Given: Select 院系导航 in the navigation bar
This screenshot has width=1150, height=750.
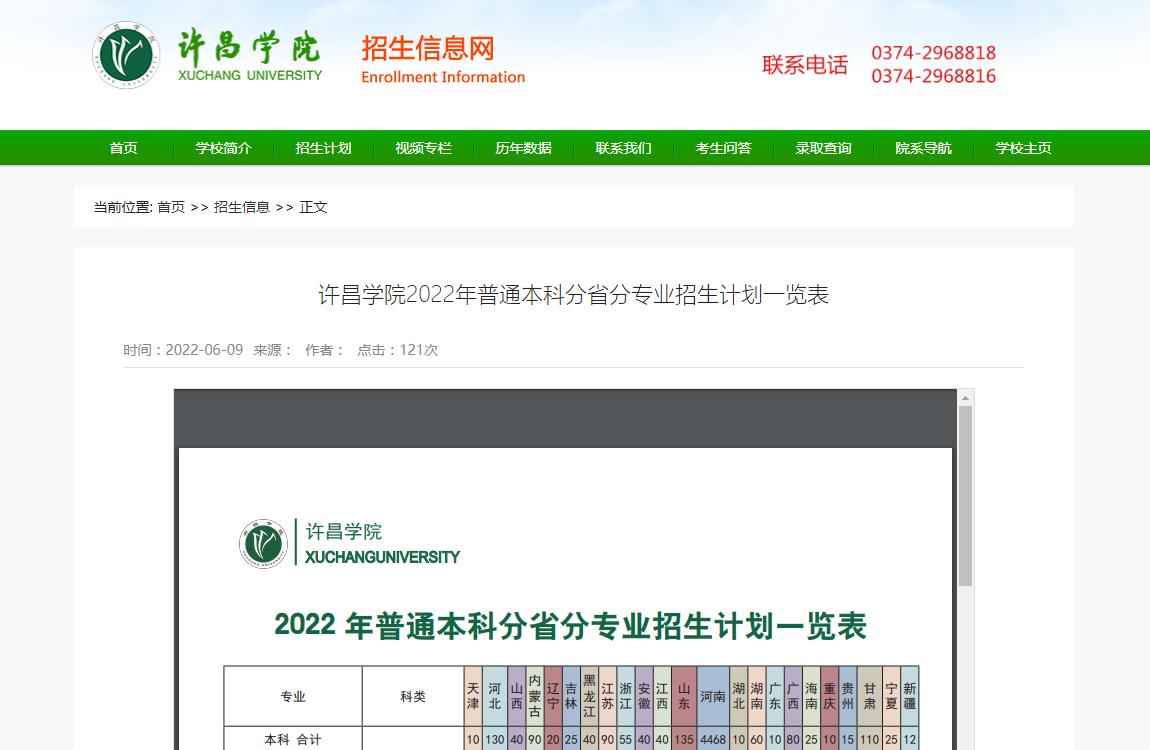Looking at the screenshot, I should [x=923, y=148].
